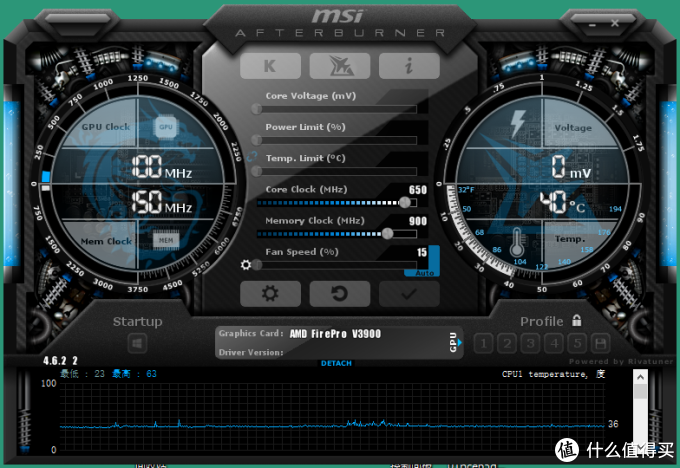
Task: Click AMD FirePro V3900 card name
Action: point(335,334)
